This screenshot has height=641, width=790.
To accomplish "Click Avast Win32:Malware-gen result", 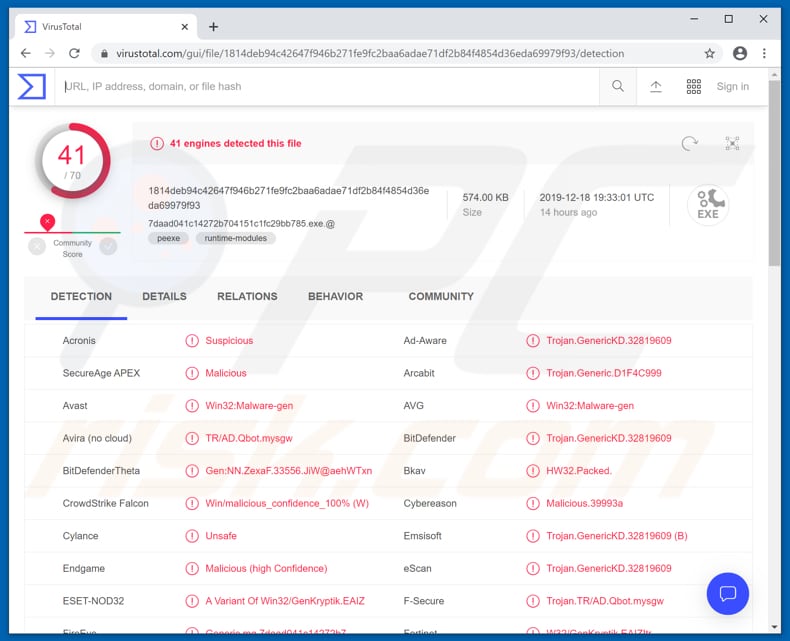I will point(249,406).
